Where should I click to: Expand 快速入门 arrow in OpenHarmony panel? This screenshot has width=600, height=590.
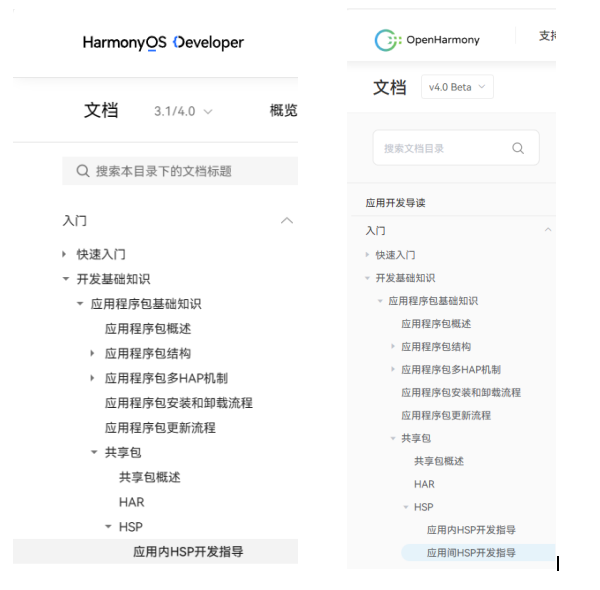(x=367, y=254)
